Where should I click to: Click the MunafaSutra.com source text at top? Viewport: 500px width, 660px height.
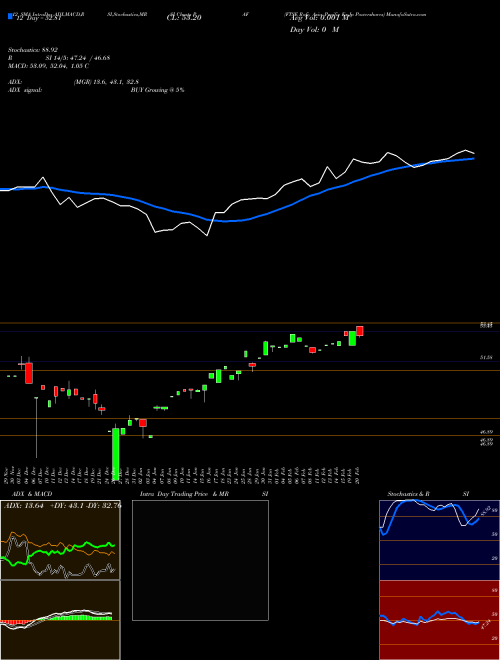coord(406,14)
